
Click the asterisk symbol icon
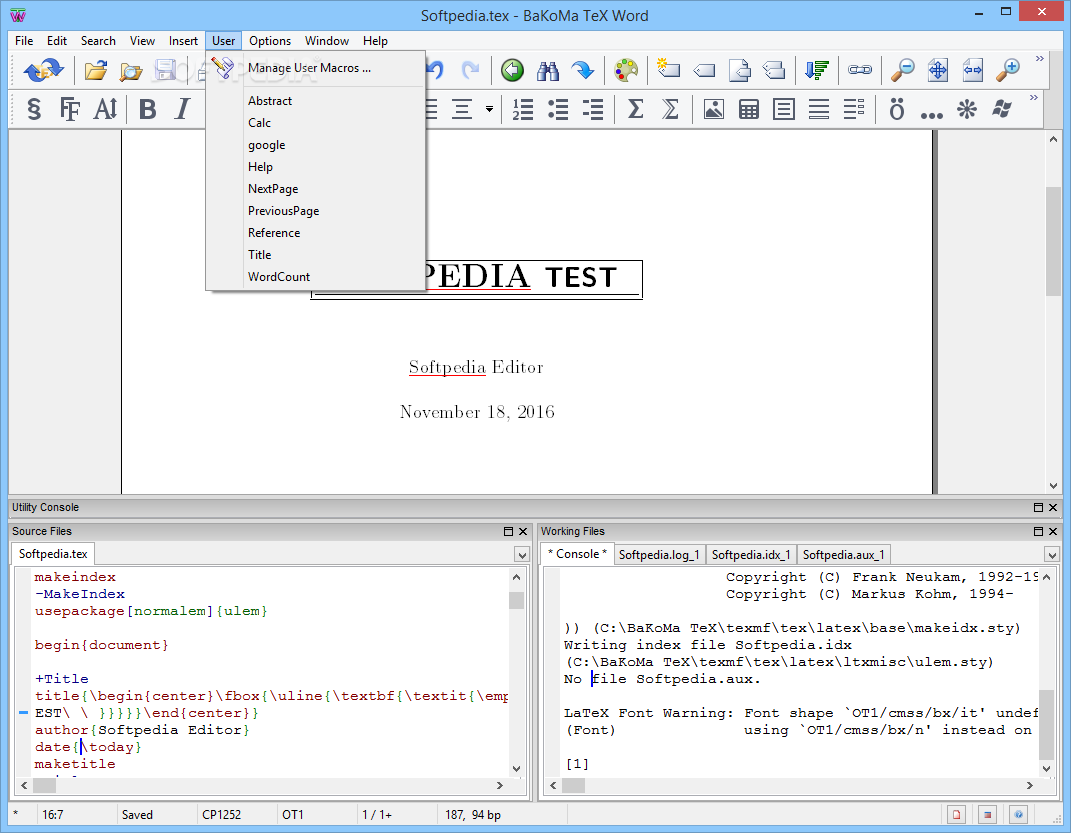point(966,109)
